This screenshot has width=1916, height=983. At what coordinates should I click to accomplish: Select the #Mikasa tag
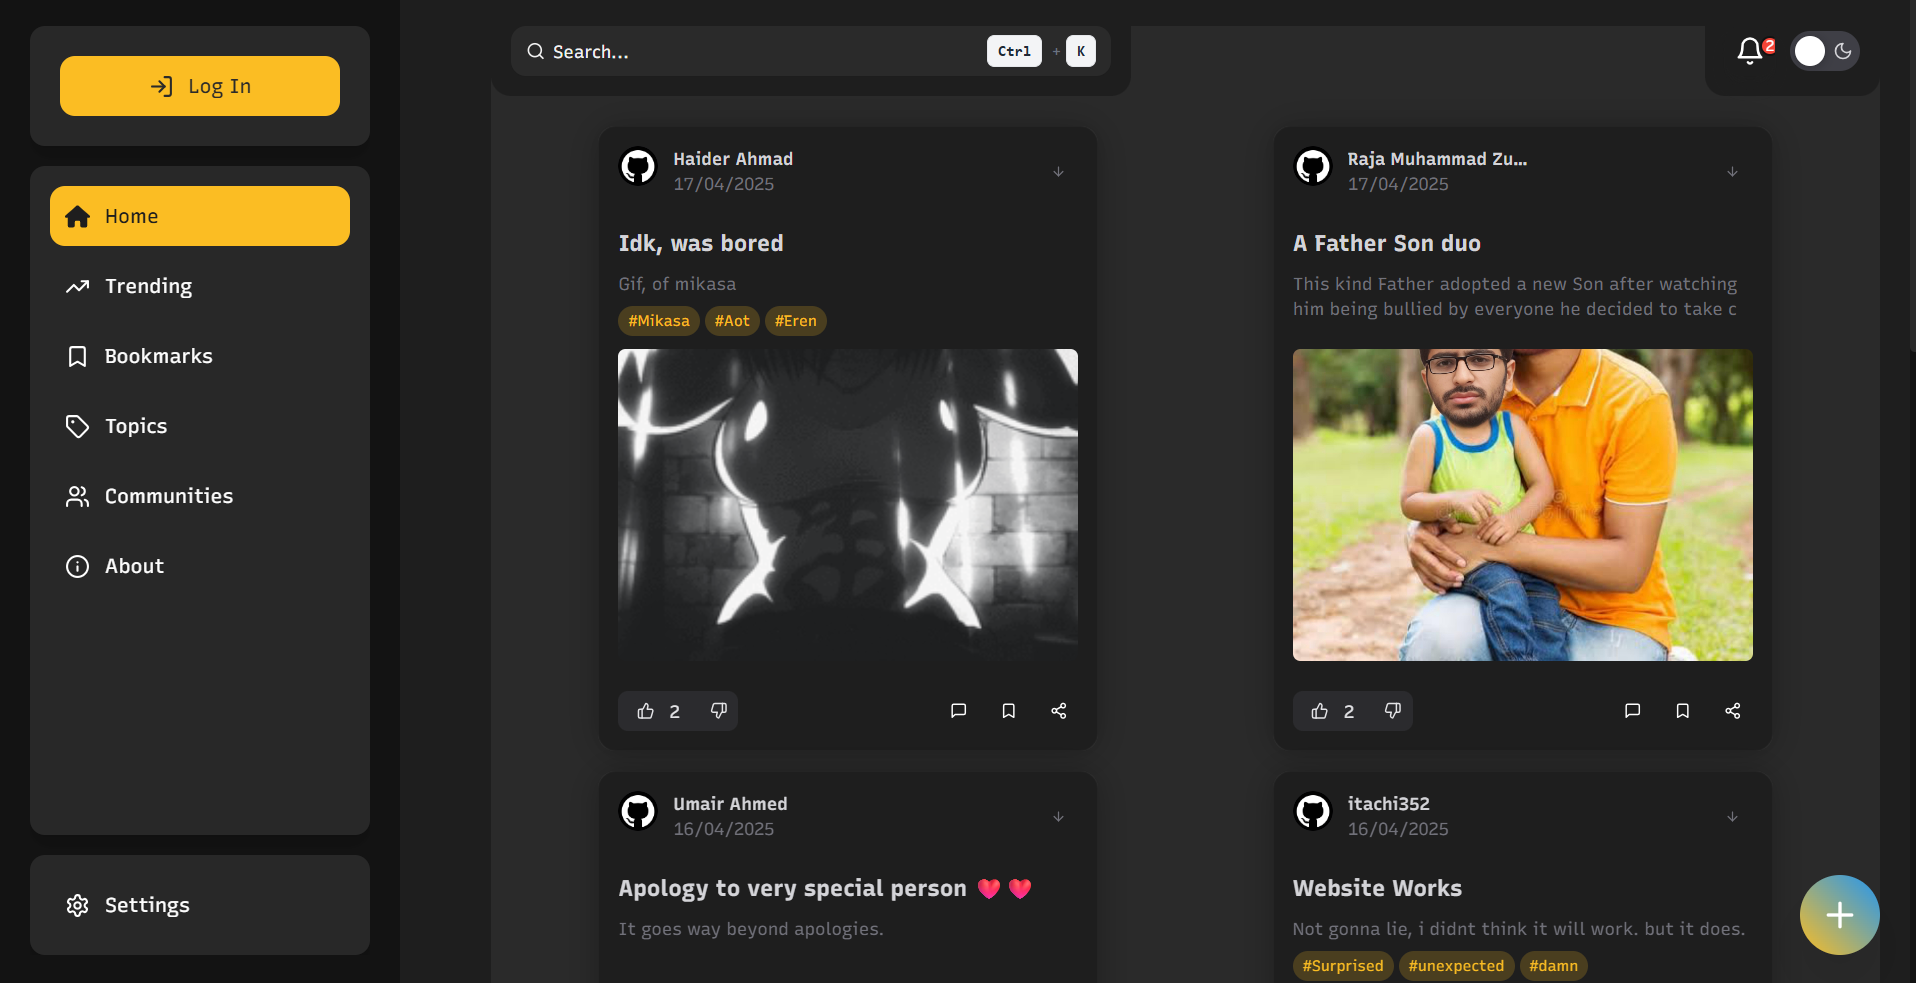click(658, 321)
